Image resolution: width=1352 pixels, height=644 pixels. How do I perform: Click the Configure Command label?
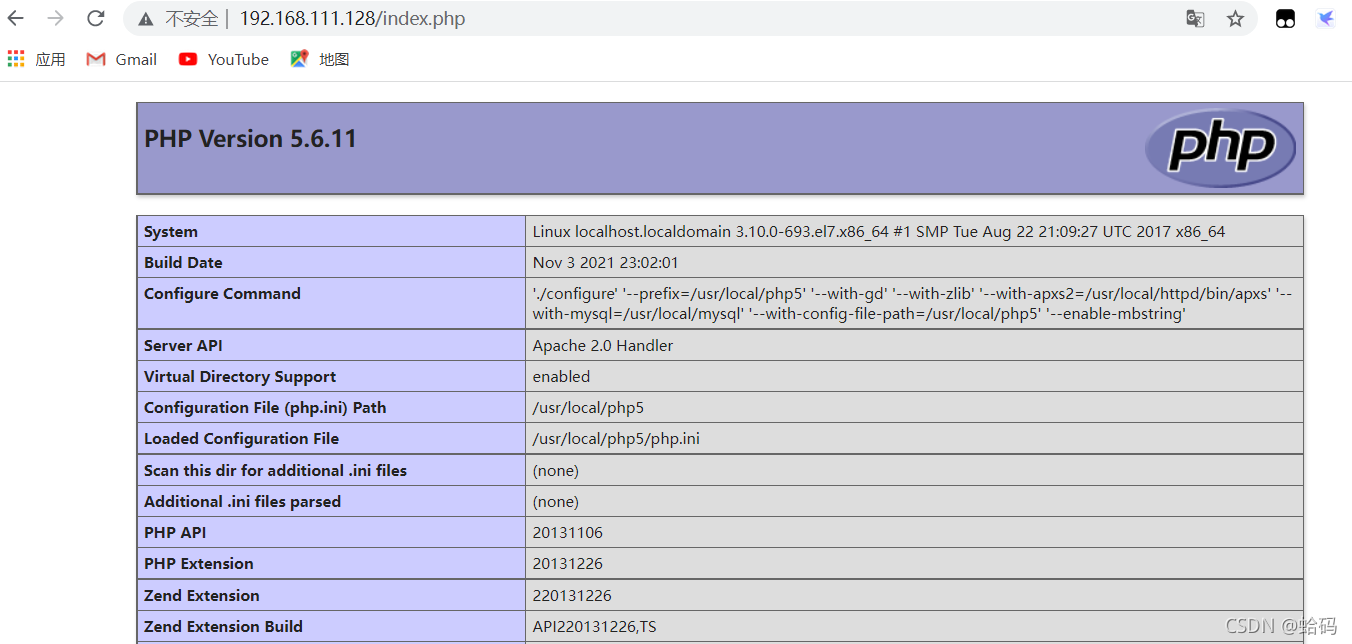pyautogui.click(x=222, y=294)
